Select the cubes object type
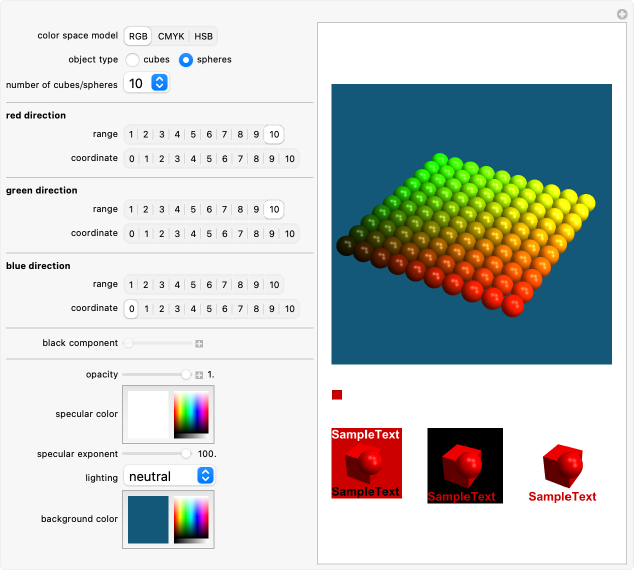 click(x=132, y=60)
